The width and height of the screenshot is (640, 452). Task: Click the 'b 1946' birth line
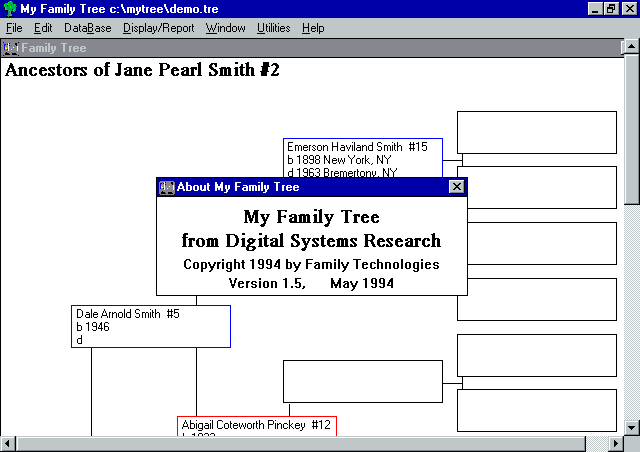(93, 327)
